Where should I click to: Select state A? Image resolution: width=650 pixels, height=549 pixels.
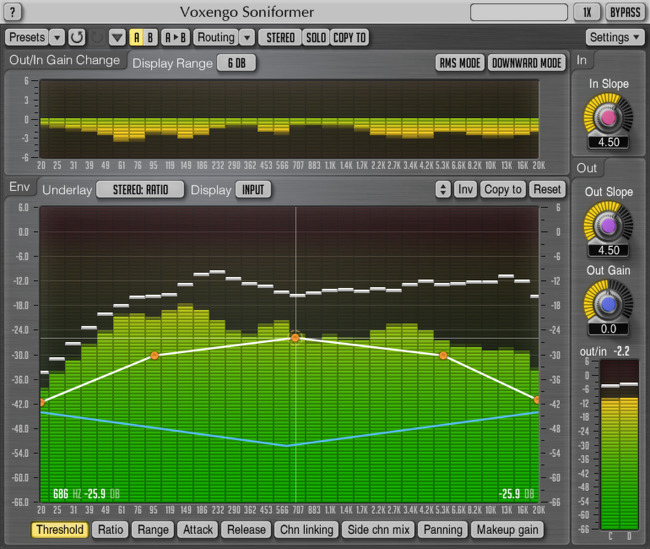click(x=136, y=38)
